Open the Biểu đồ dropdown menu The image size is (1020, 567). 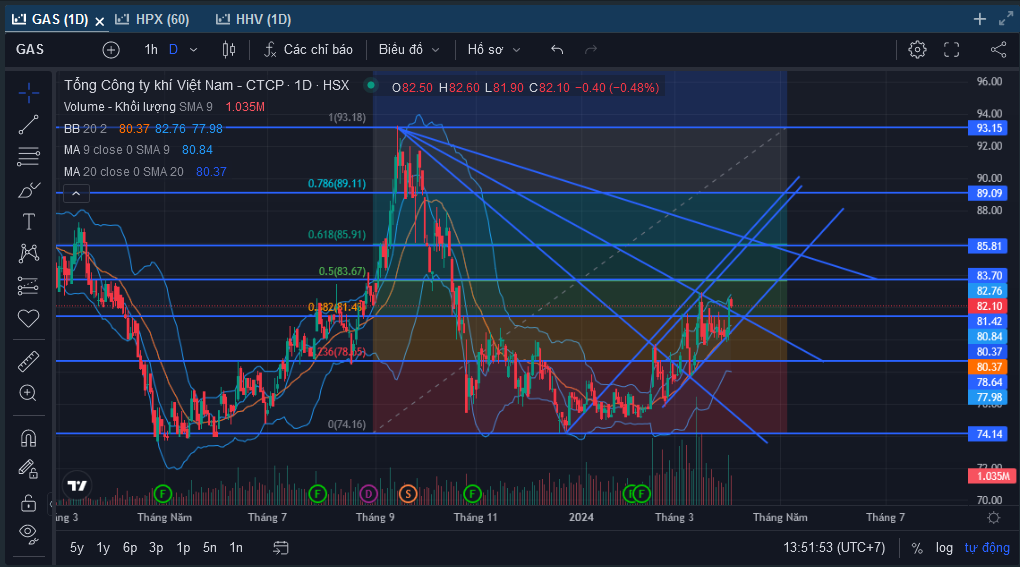(409, 49)
